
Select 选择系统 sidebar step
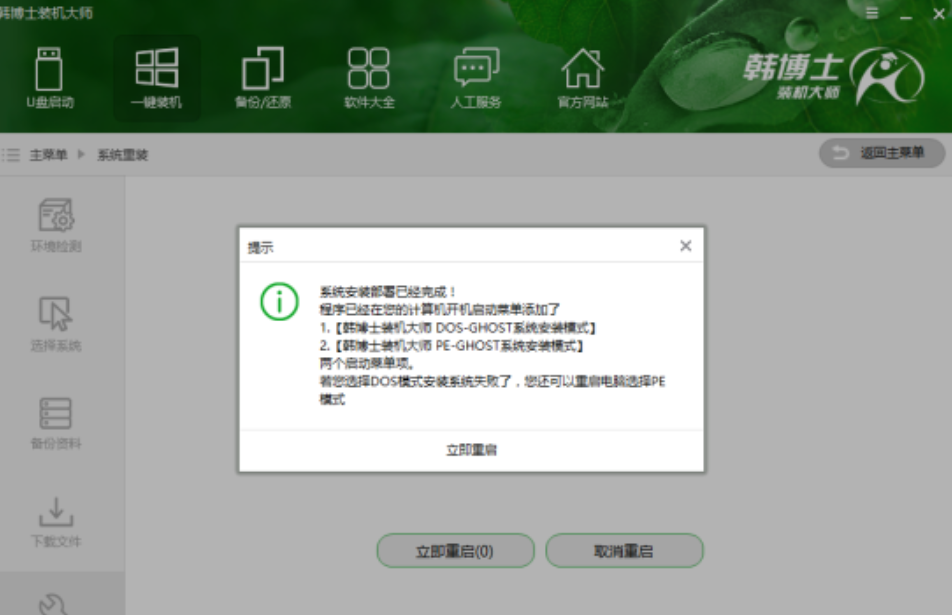56,324
